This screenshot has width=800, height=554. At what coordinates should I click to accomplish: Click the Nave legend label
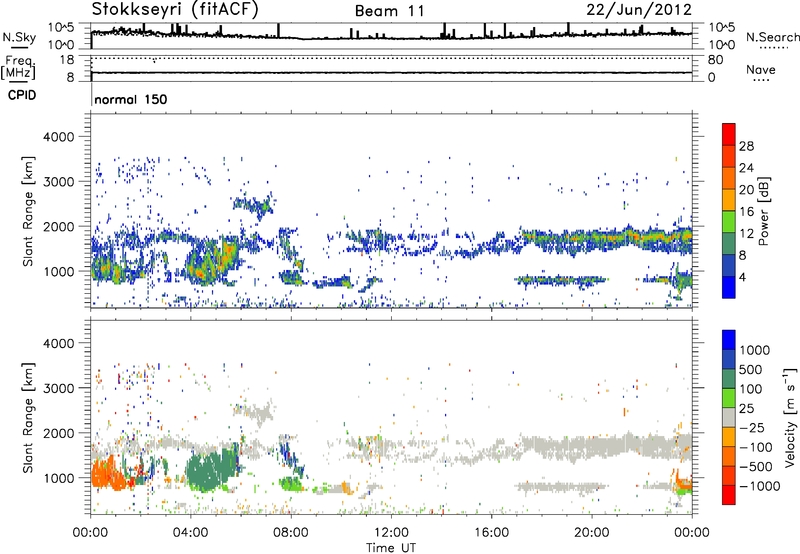(760, 70)
